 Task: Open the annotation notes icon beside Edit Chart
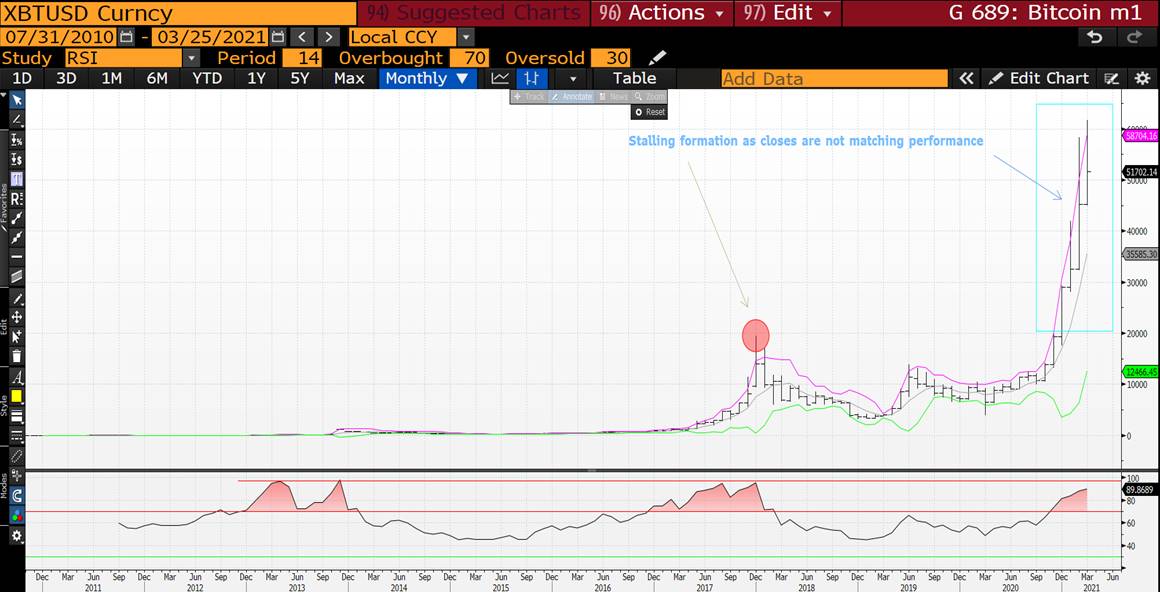[x=1111, y=78]
